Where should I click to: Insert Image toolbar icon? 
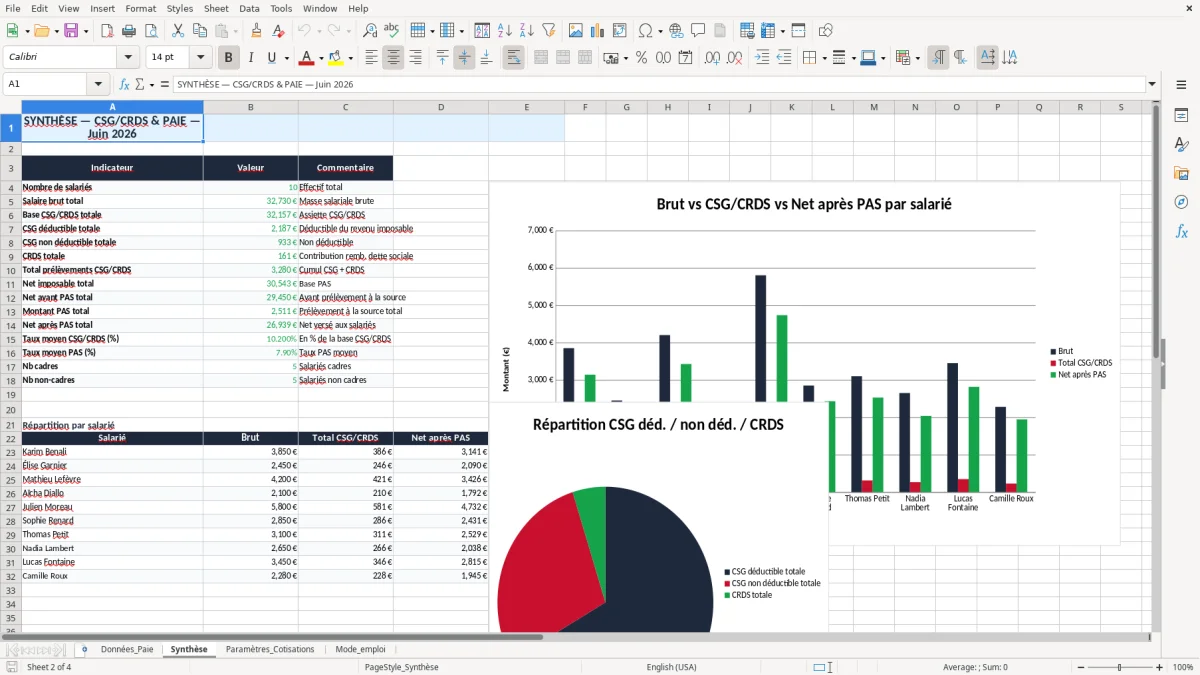coord(575,31)
